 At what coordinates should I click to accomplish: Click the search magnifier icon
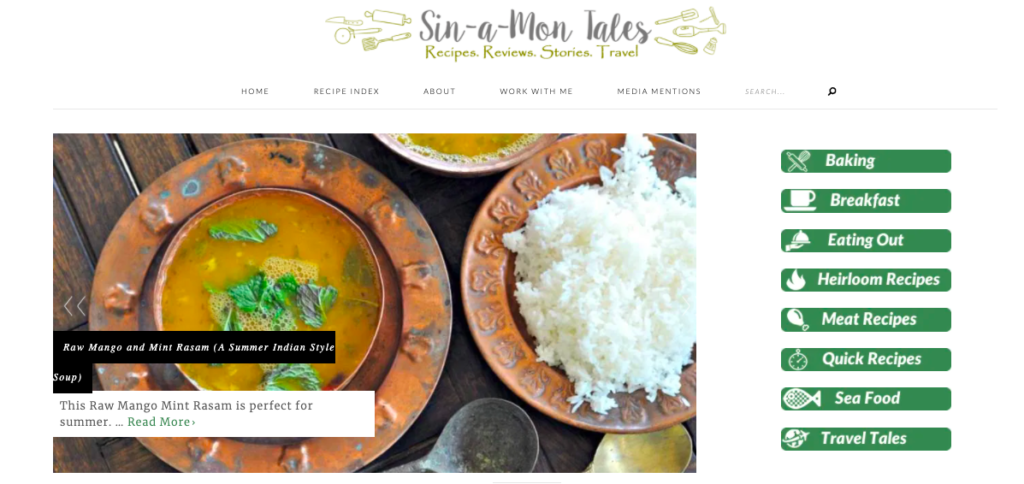[x=832, y=91]
